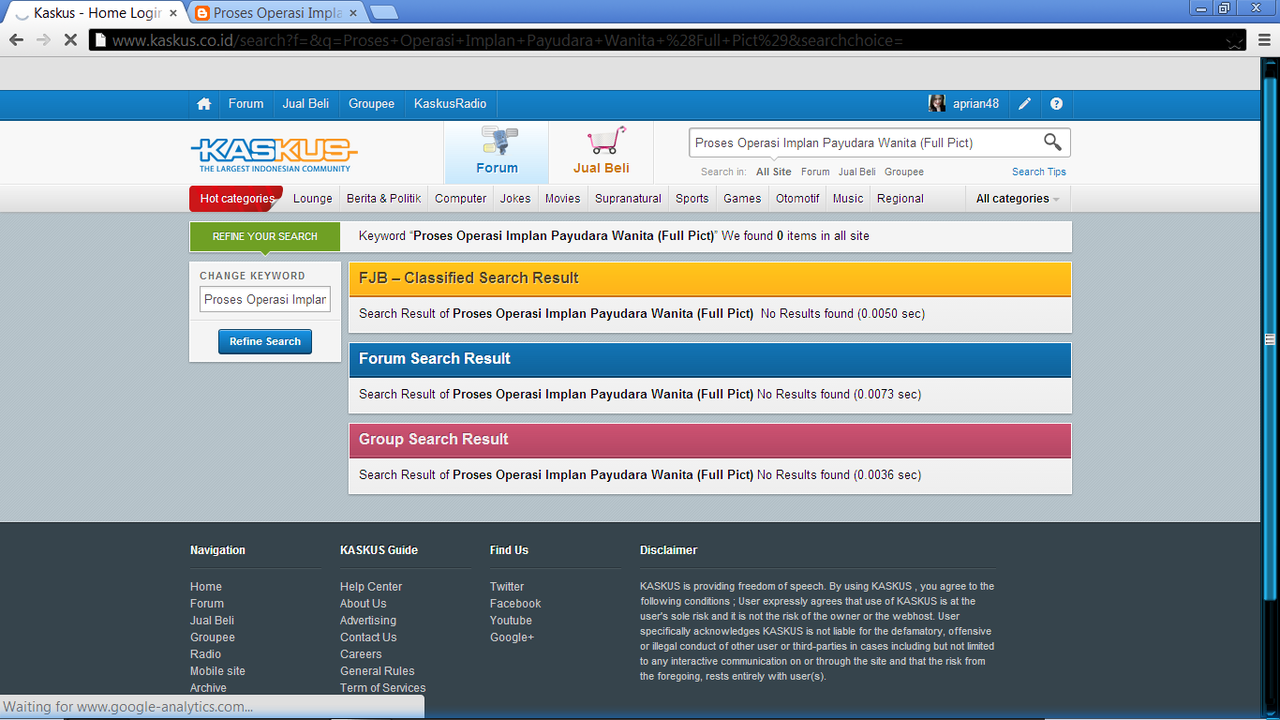Image resolution: width=1280 pixels, height=720 pixels.
Task: Open Groupee in the top blue bar
Action: coord(371,104)
